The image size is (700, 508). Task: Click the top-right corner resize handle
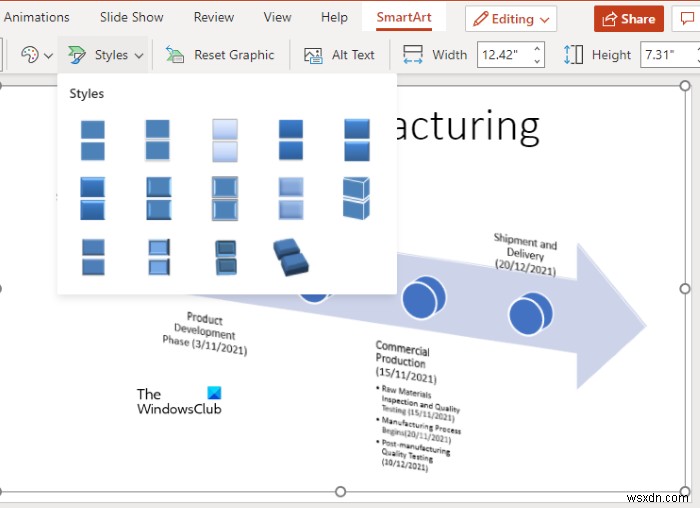[x=685, y=86]
